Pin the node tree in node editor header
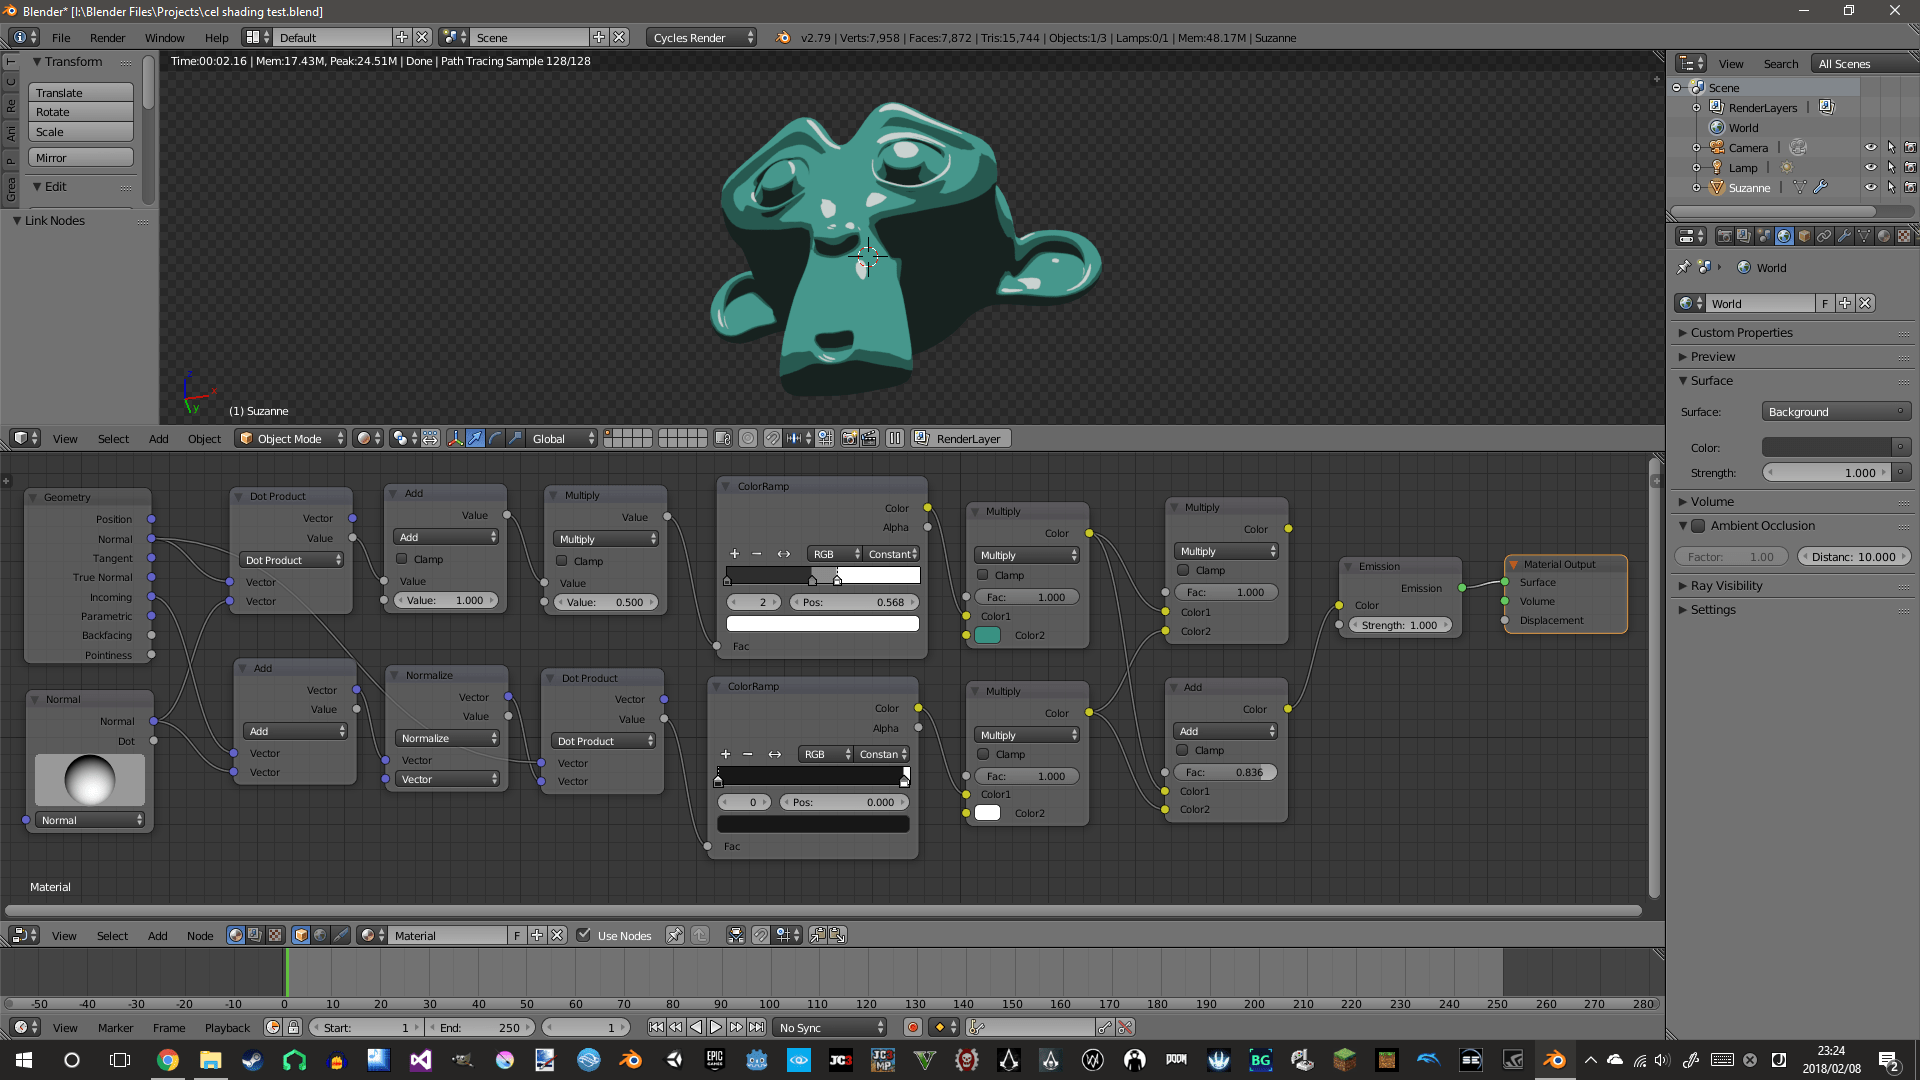This screenshot has height=1080, width=1920. pos(675,935)
